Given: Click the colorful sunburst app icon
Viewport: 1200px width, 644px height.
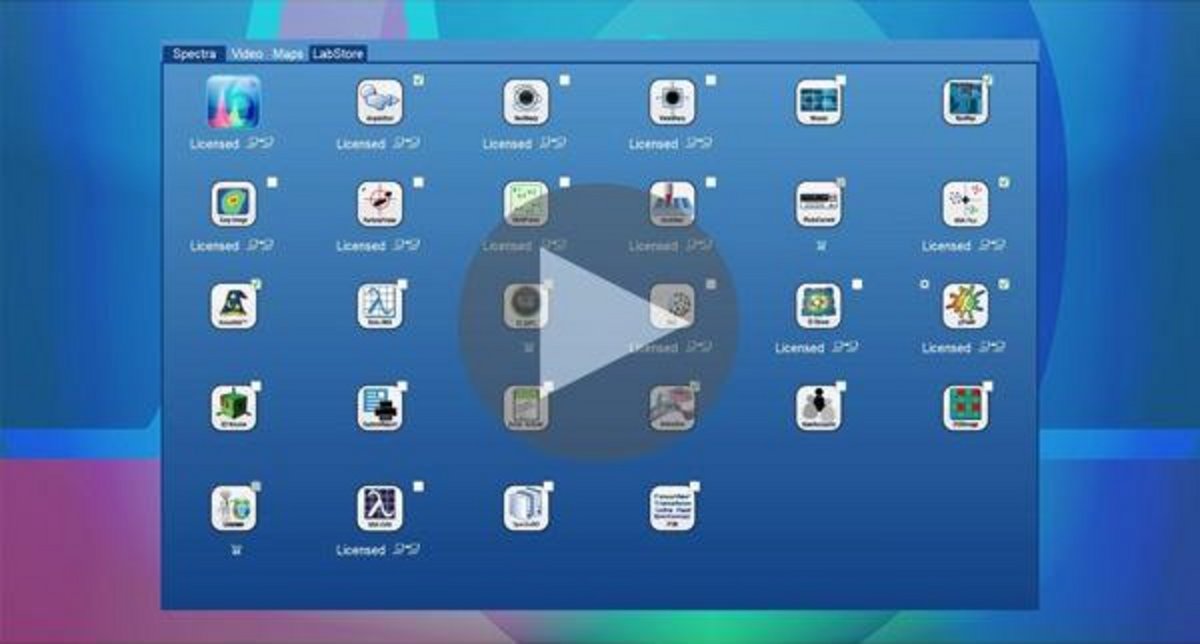Looking at the screenshot, I should (x=965, y=306).
